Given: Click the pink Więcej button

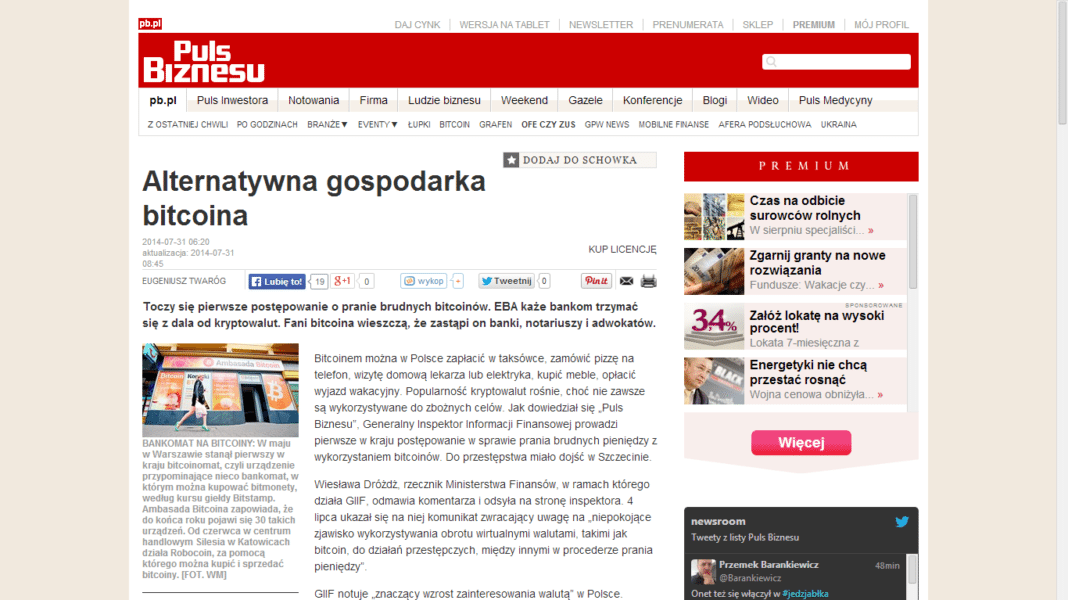Looking at the screenshot, I should coord(801,443).
